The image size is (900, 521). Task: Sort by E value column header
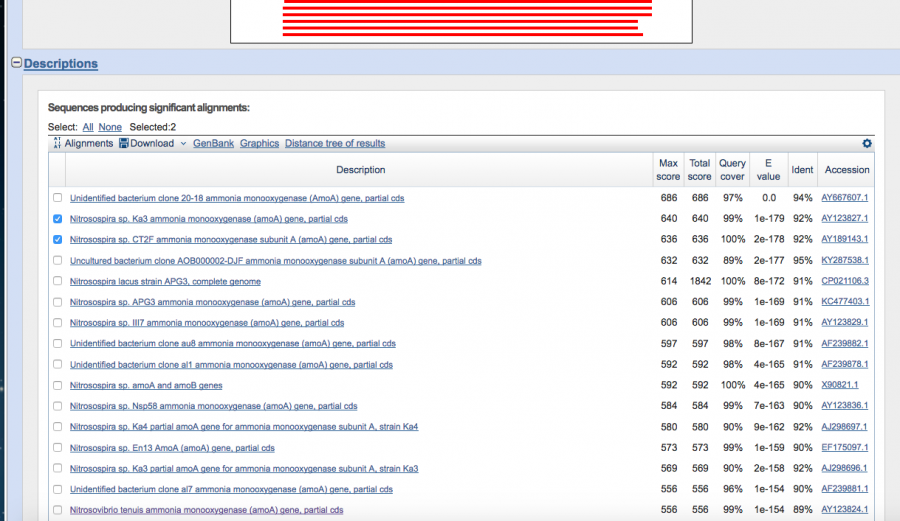(768, 170)
